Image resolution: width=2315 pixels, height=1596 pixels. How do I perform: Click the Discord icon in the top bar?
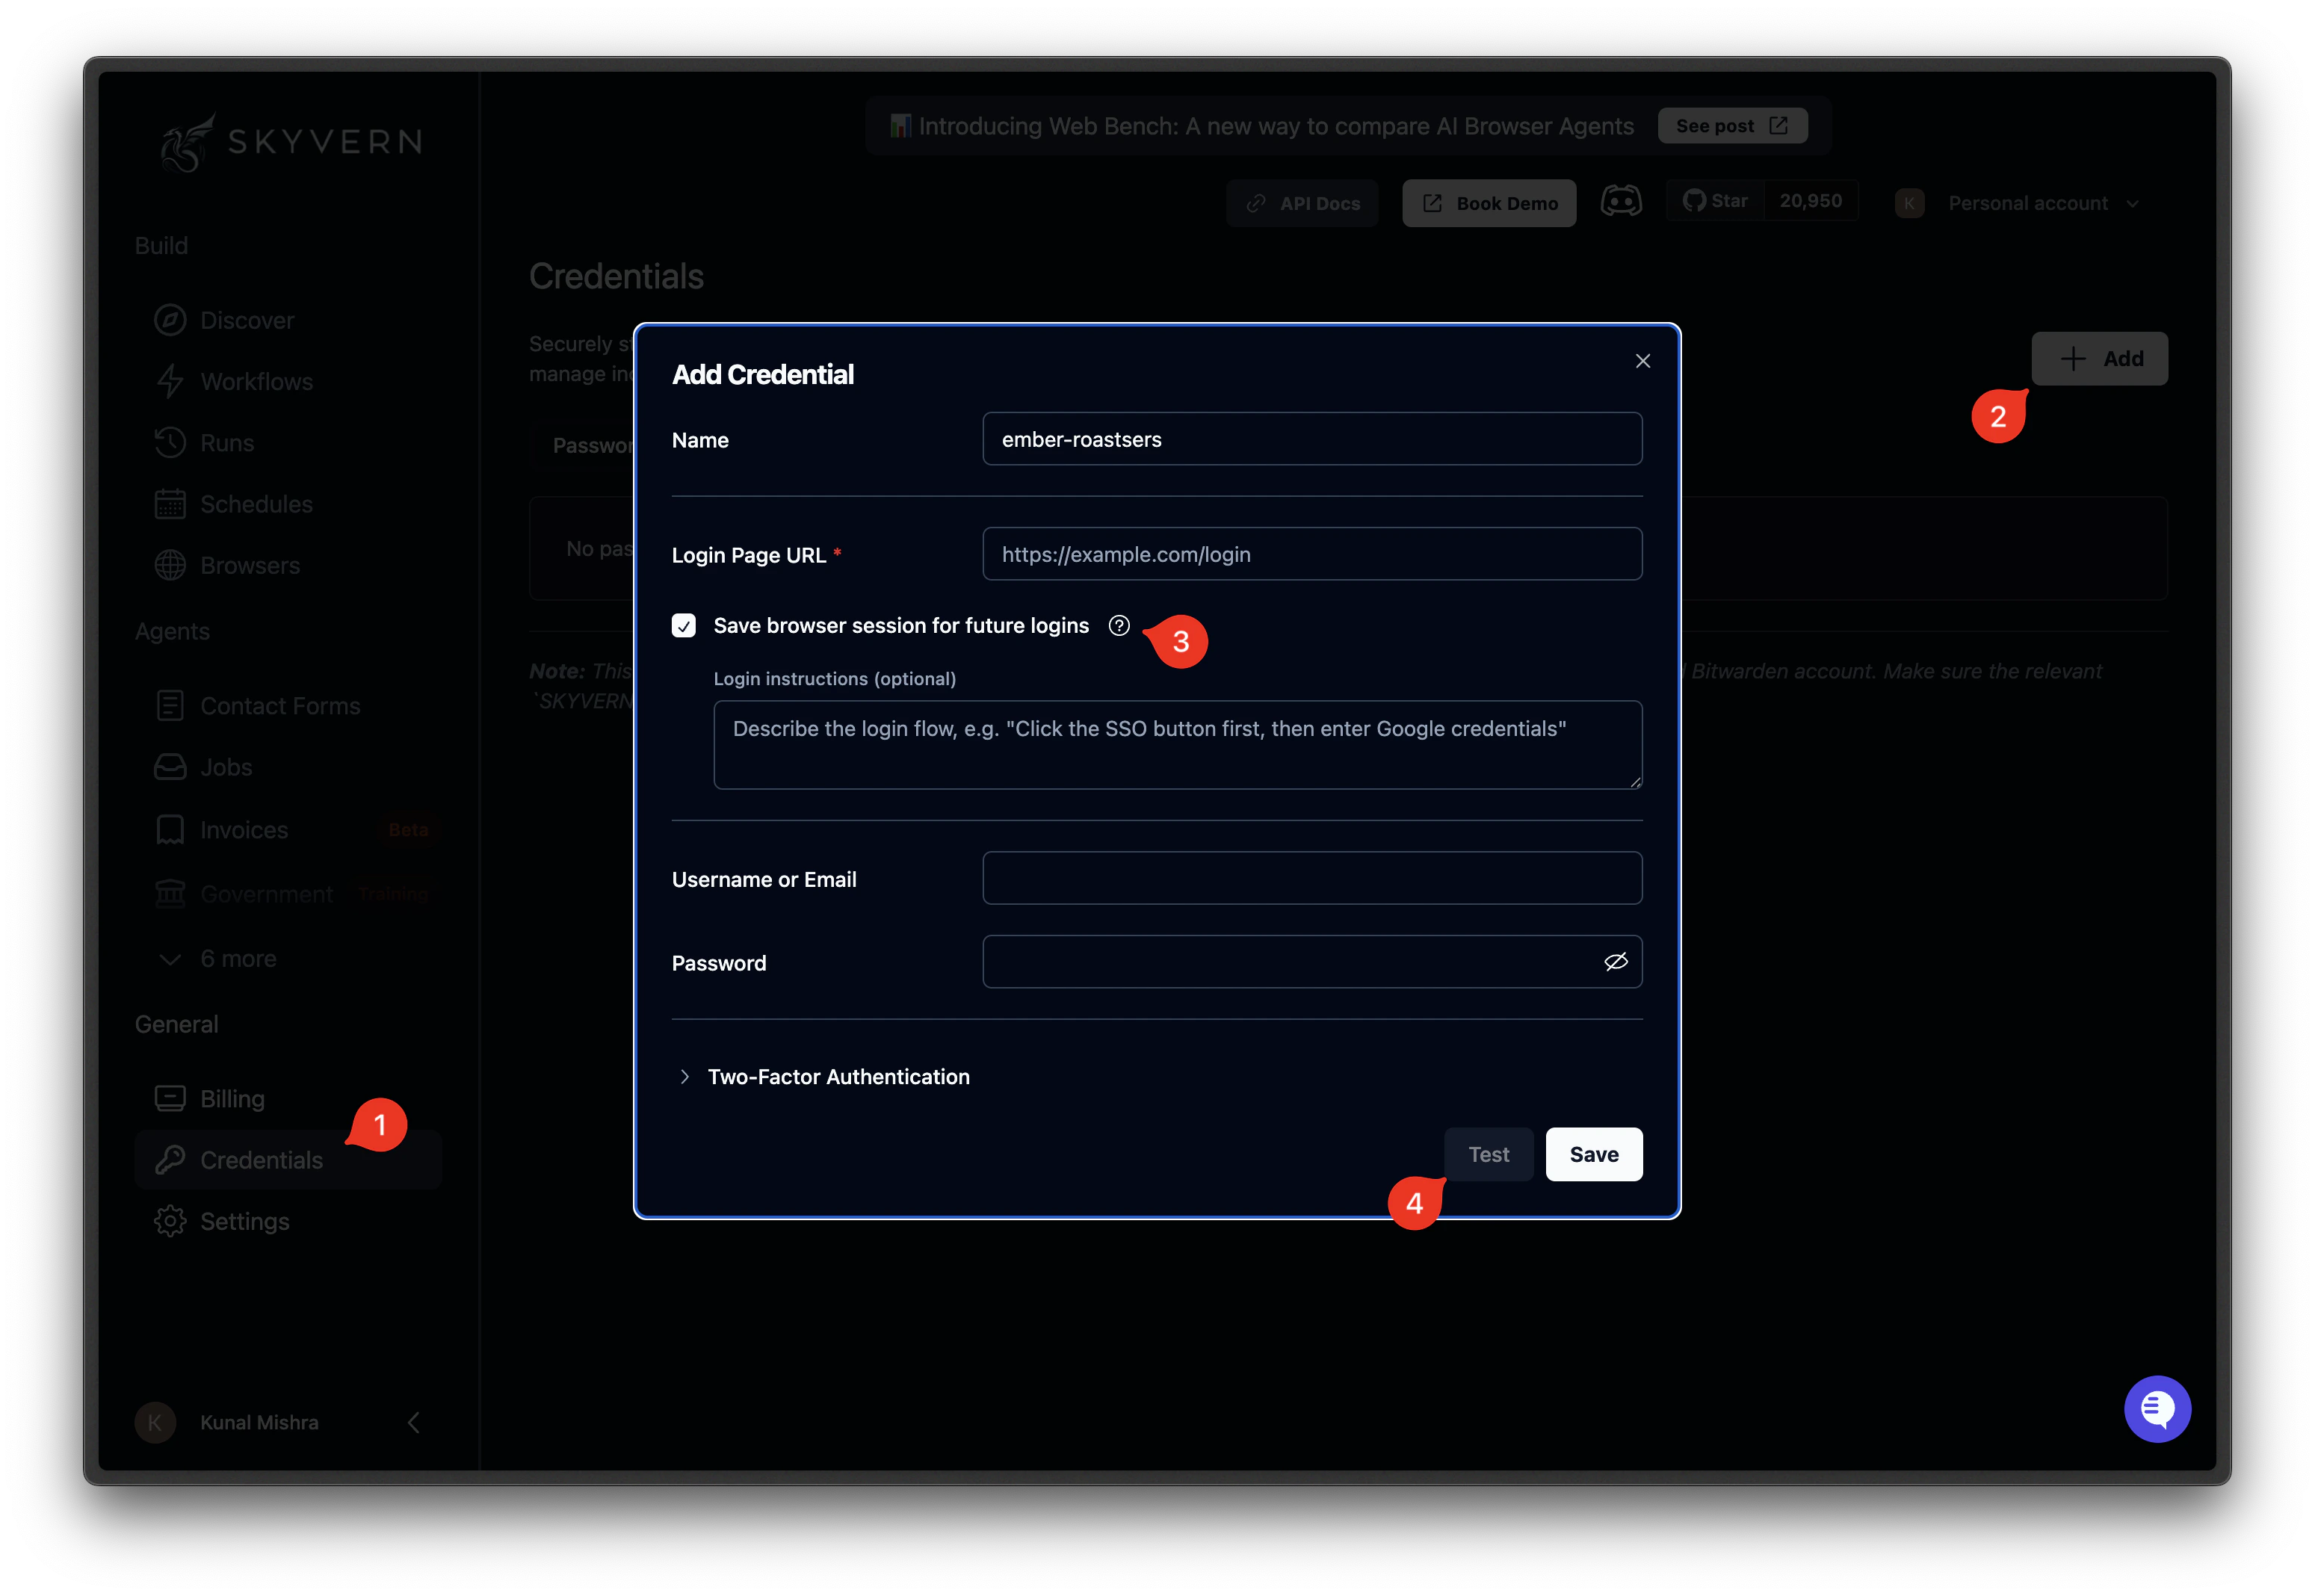click(x=1621, y=201)
